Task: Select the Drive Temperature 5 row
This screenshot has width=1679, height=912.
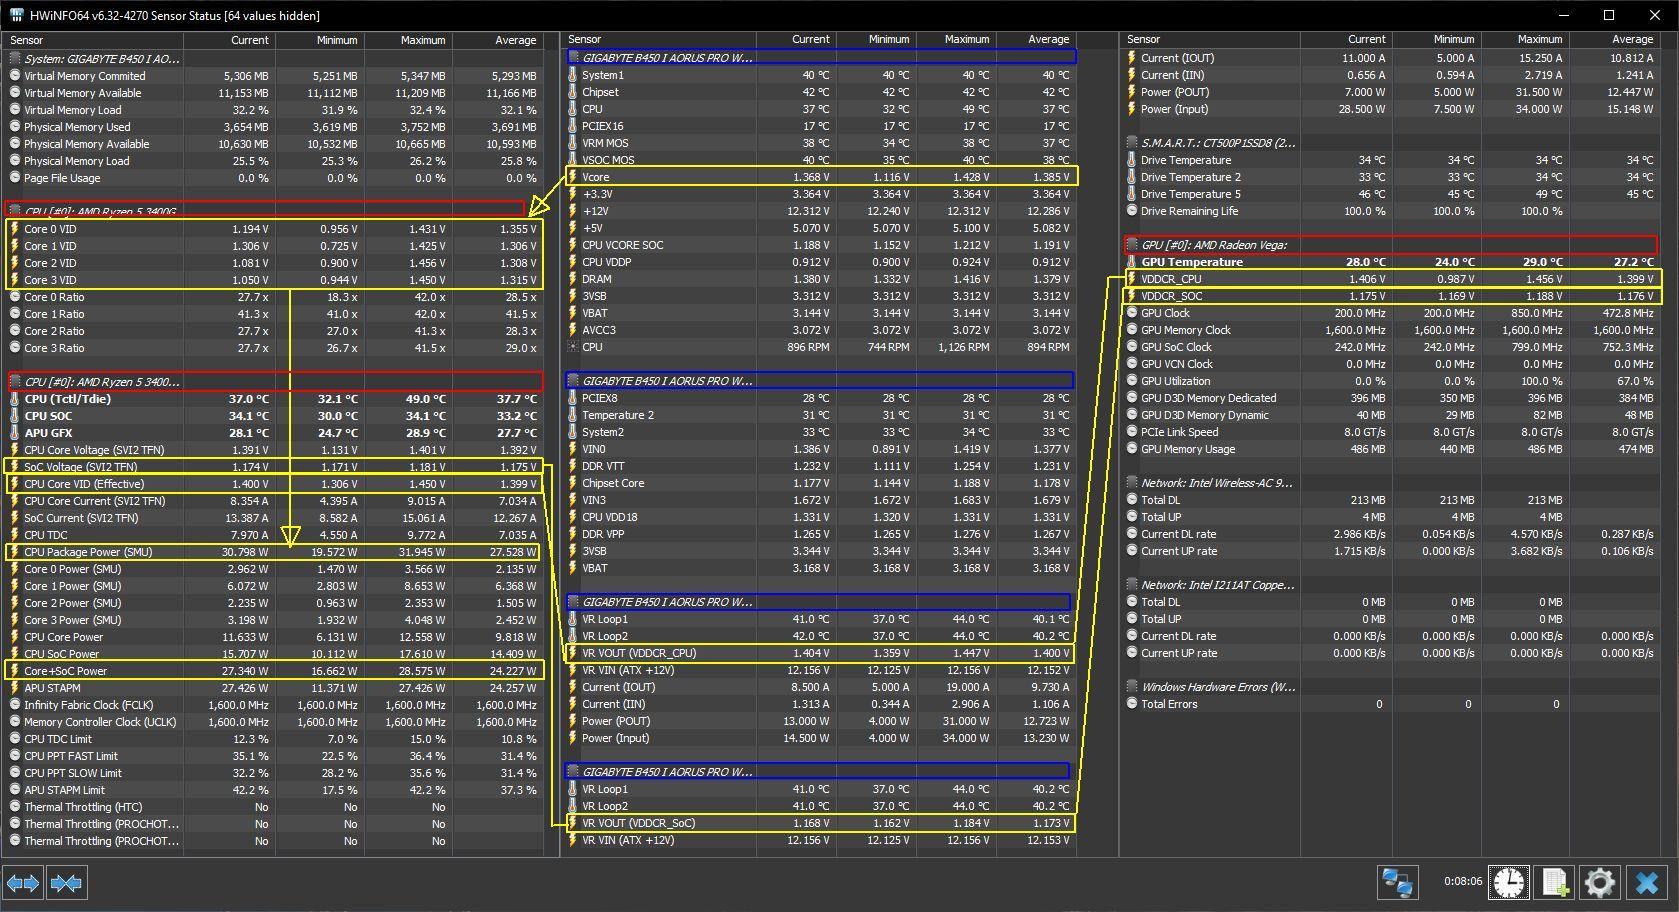Action: coord(1391,194)
